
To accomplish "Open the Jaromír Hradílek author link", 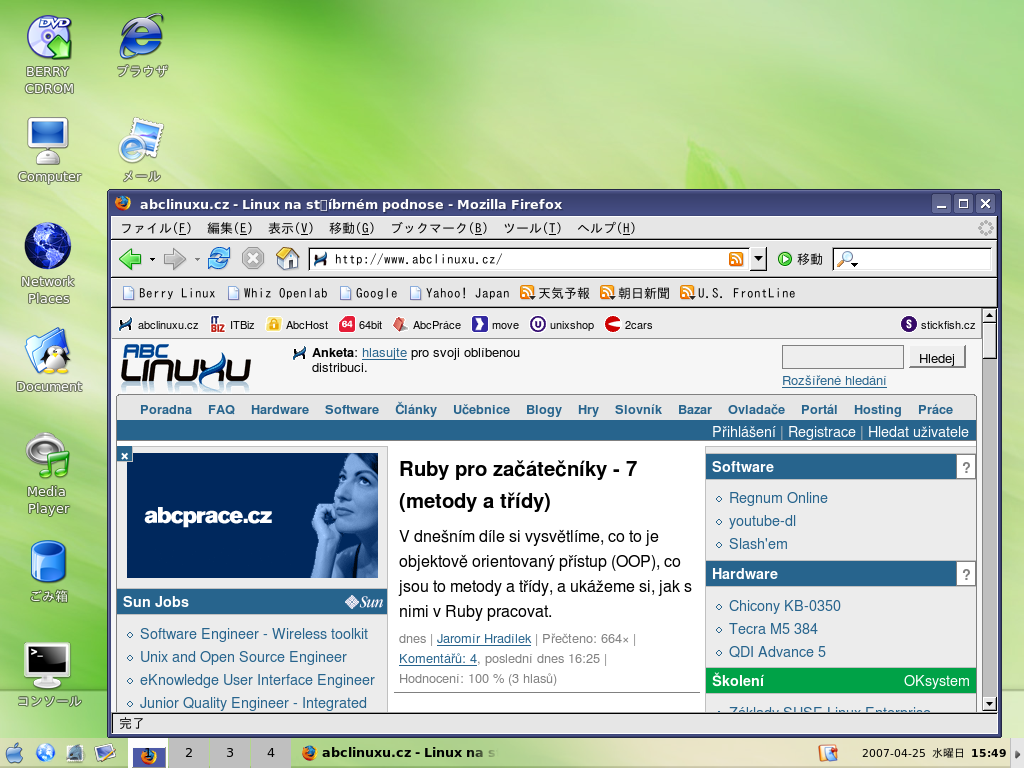I will click(484, 639).
